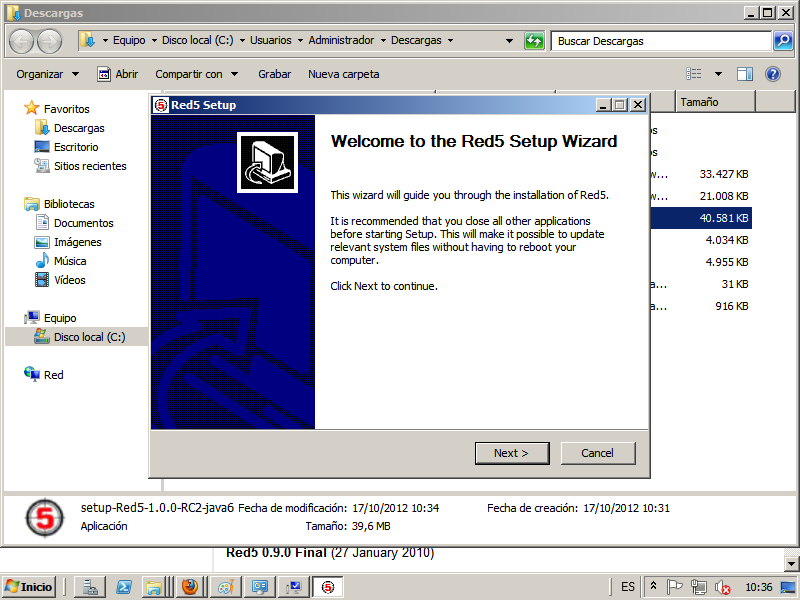Click the Red5 logo in the setup title bar

click(161, 105)
